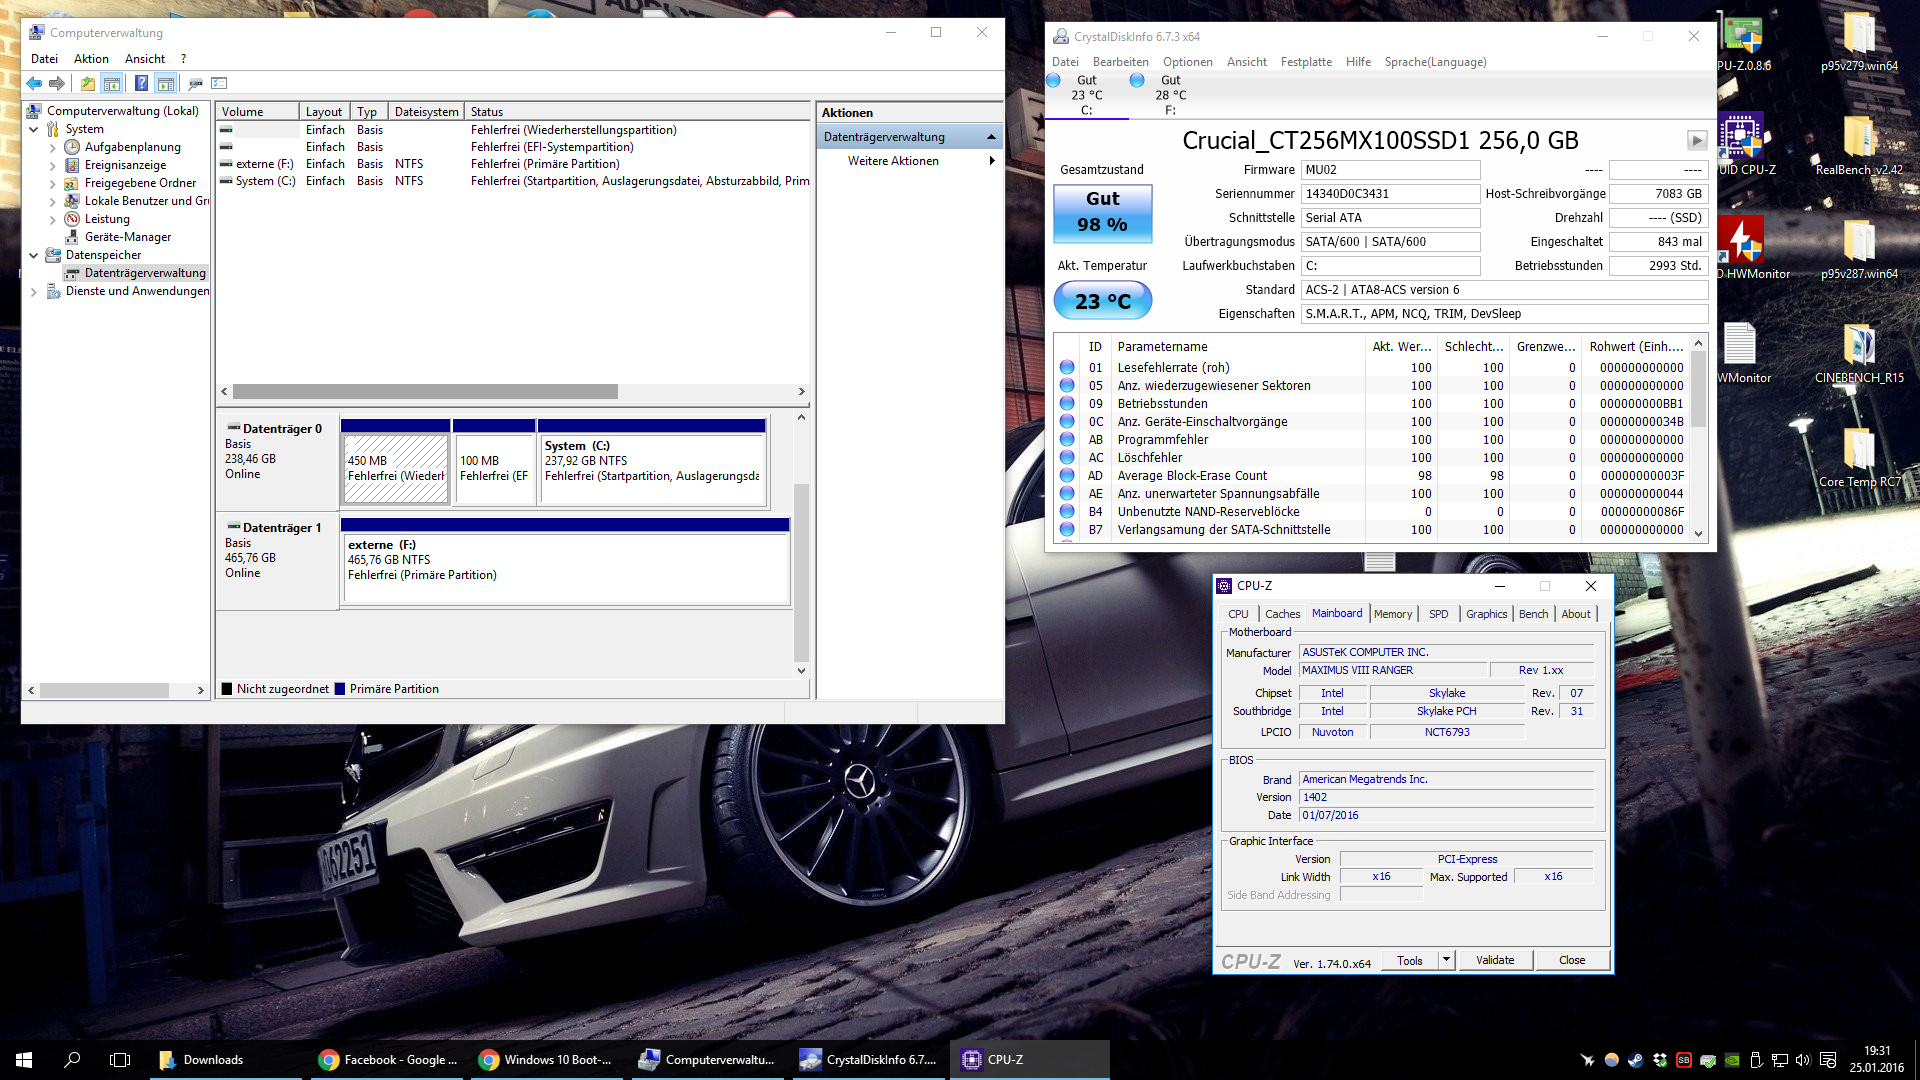This screenshot has width=1920, height=1080.
Task: Click the blue back arrow in toolbar
Action: [x=34, y=83]
